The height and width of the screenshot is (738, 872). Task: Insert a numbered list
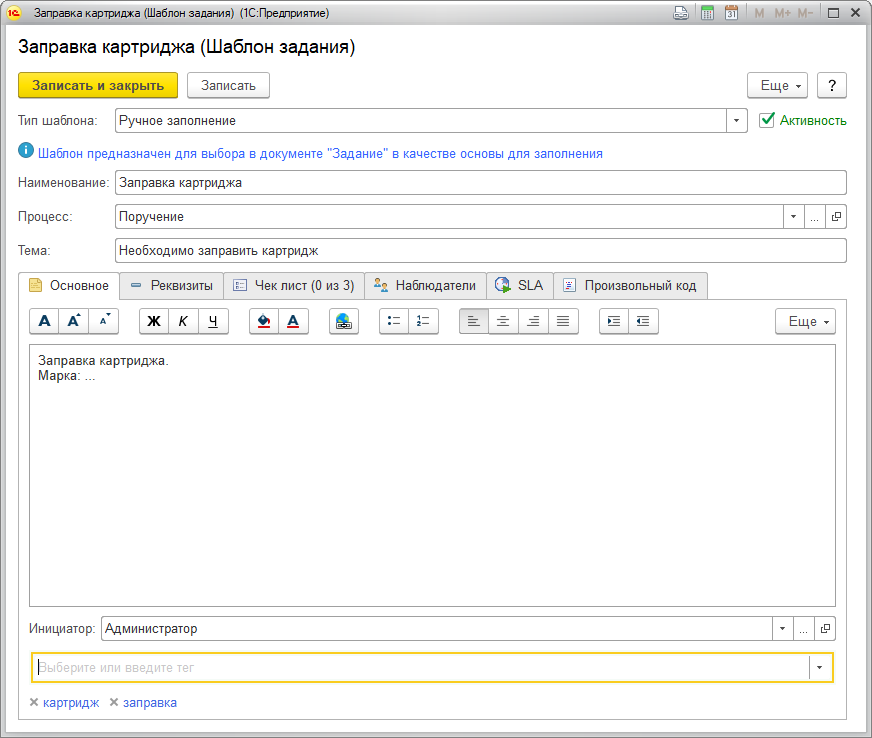click(x=423, y=321)
